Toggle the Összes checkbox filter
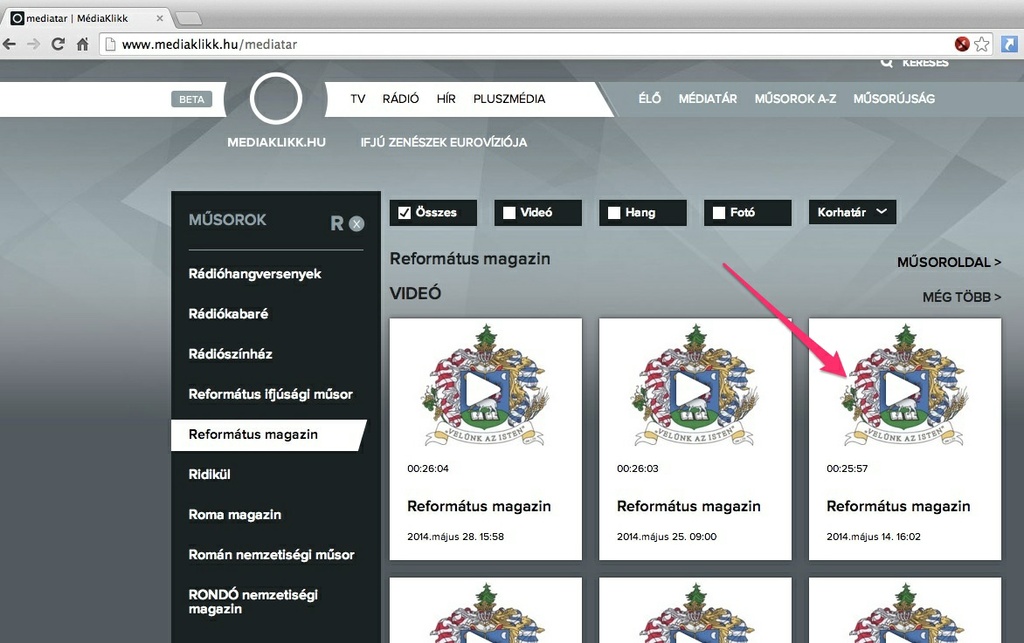The image size is (1024, 643). [404, 213]
